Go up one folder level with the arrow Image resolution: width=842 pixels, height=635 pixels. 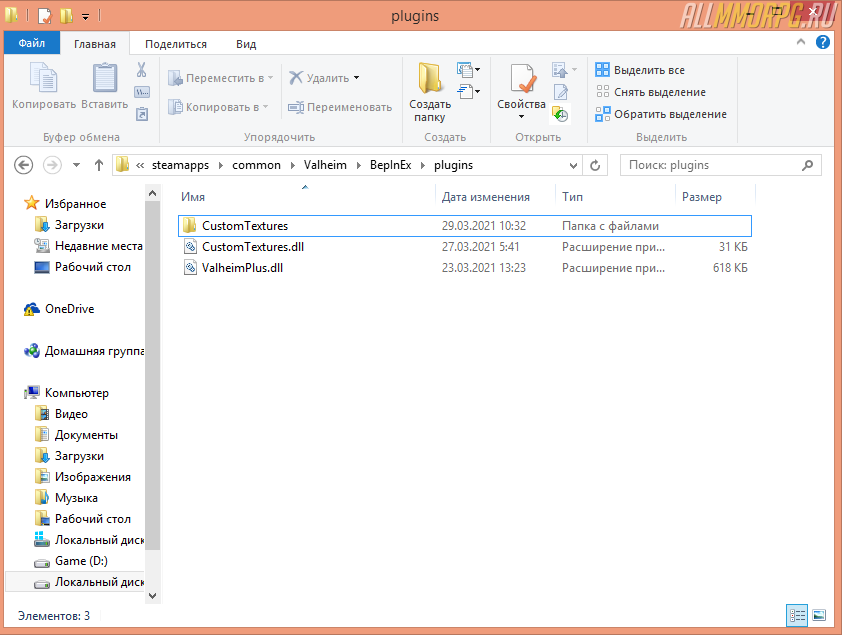point(99,165)
